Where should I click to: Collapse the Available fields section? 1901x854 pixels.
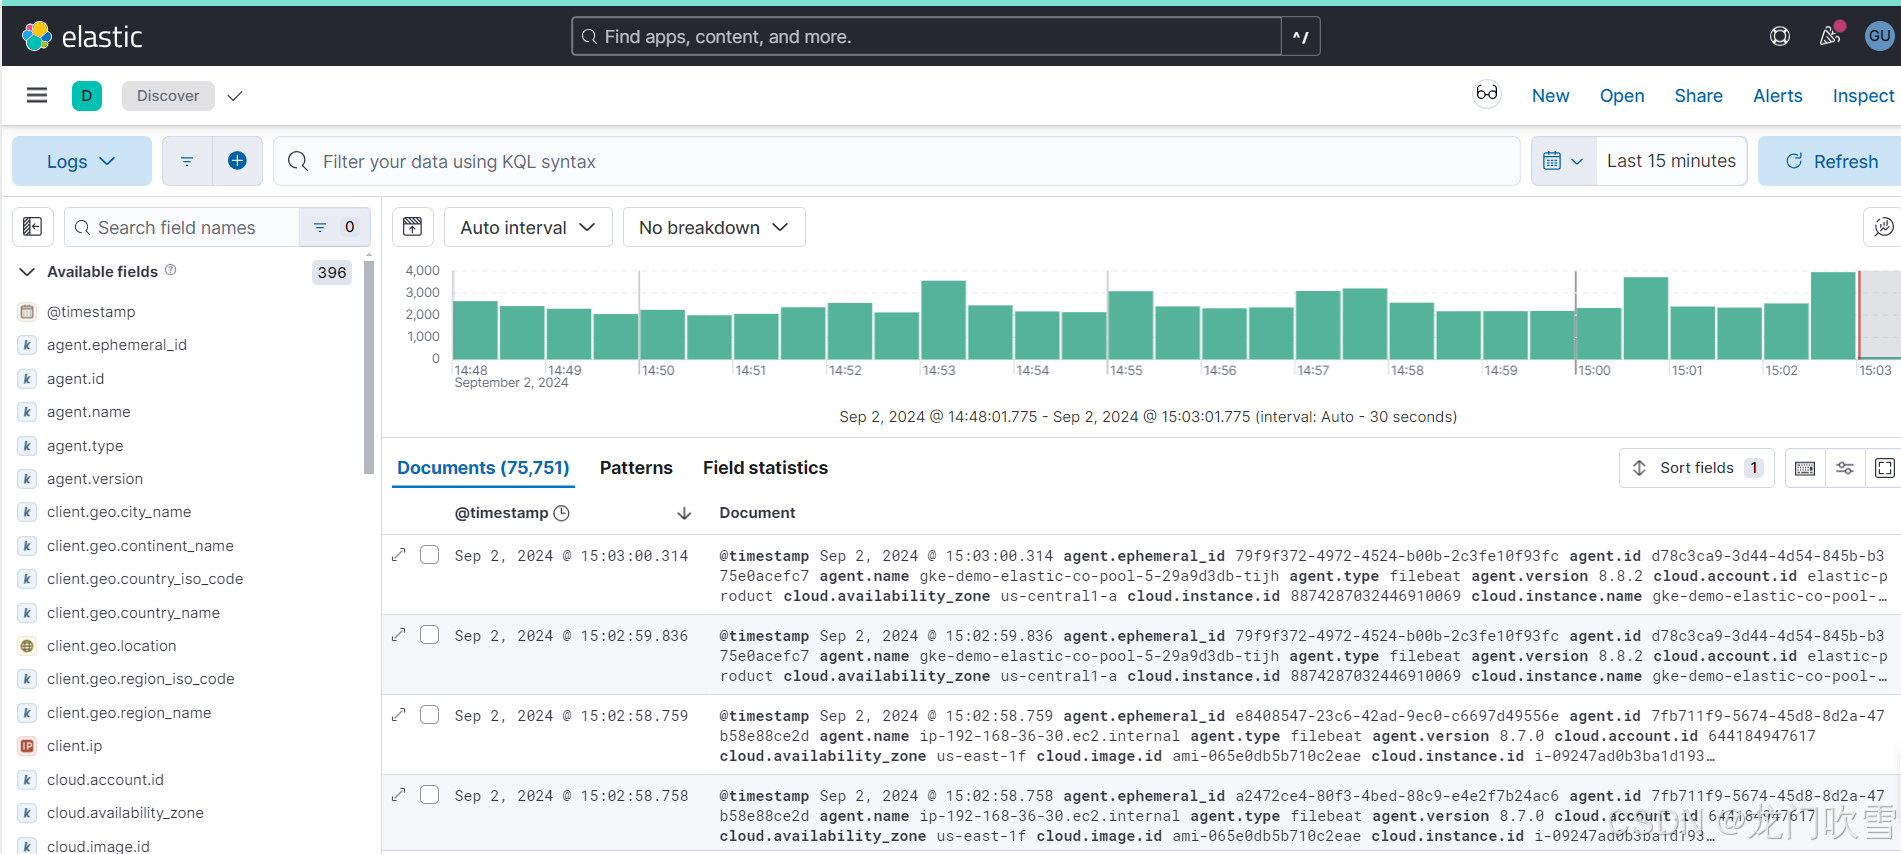27,272
